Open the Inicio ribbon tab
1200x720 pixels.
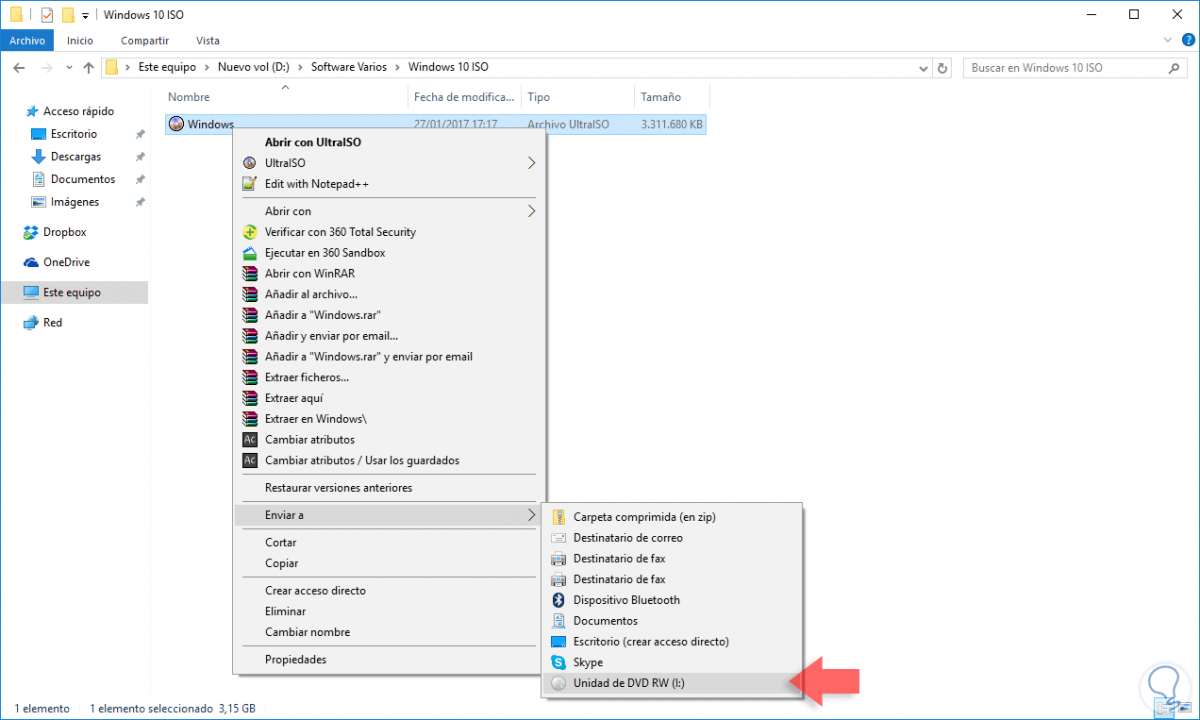(x=80, y=41)
